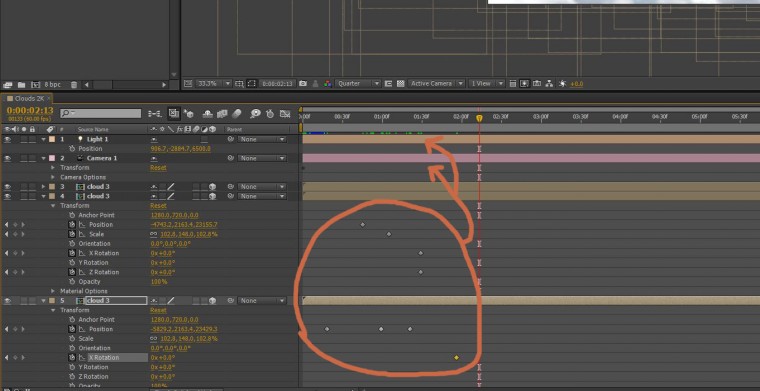Screen dimensions: 760x391
Task: Create a new folder in the Project panel
Action: click(21, 85)
